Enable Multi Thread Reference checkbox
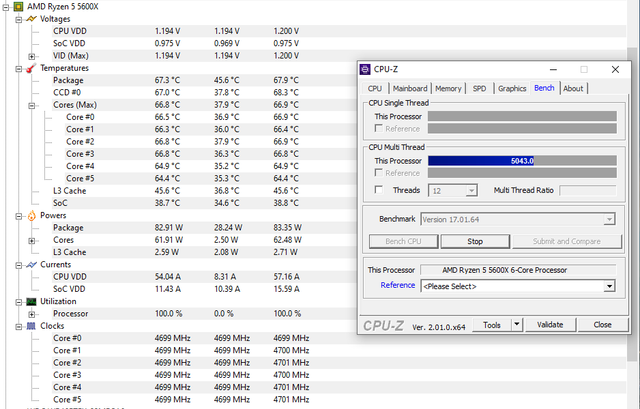The height and width of the screenshot is (409, 640). tap(378, 173)
